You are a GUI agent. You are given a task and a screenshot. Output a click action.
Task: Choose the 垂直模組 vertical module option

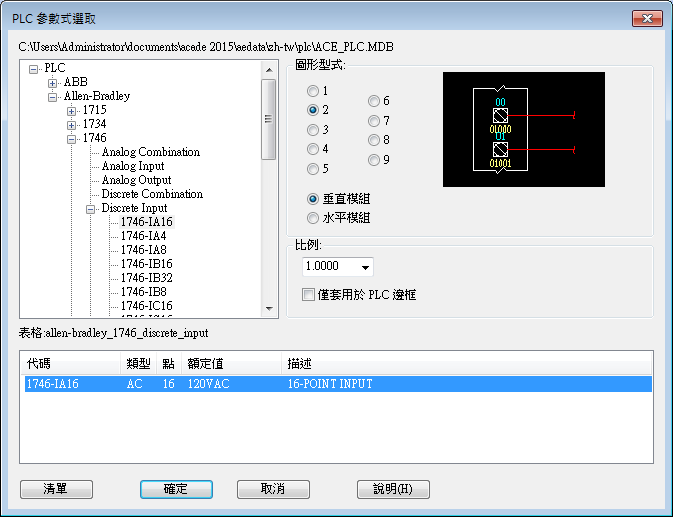pos(313,199)
